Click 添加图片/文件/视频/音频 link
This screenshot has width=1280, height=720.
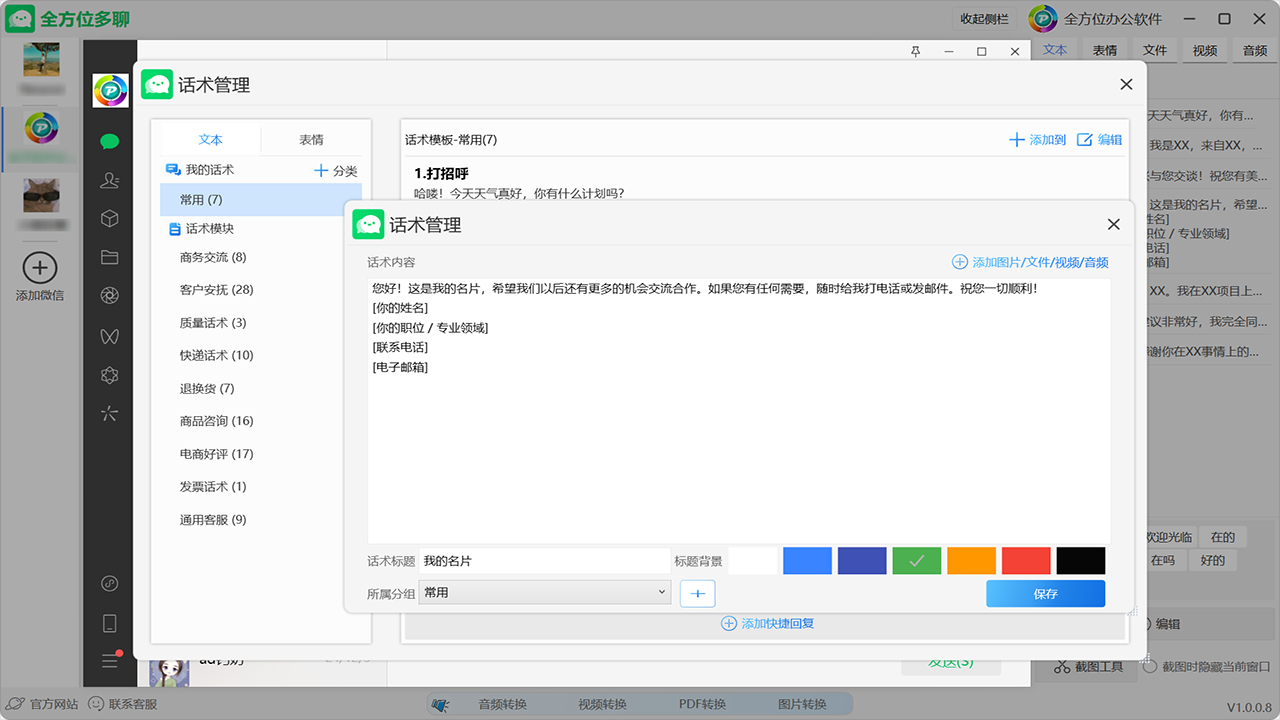(x=1030, y=262)
